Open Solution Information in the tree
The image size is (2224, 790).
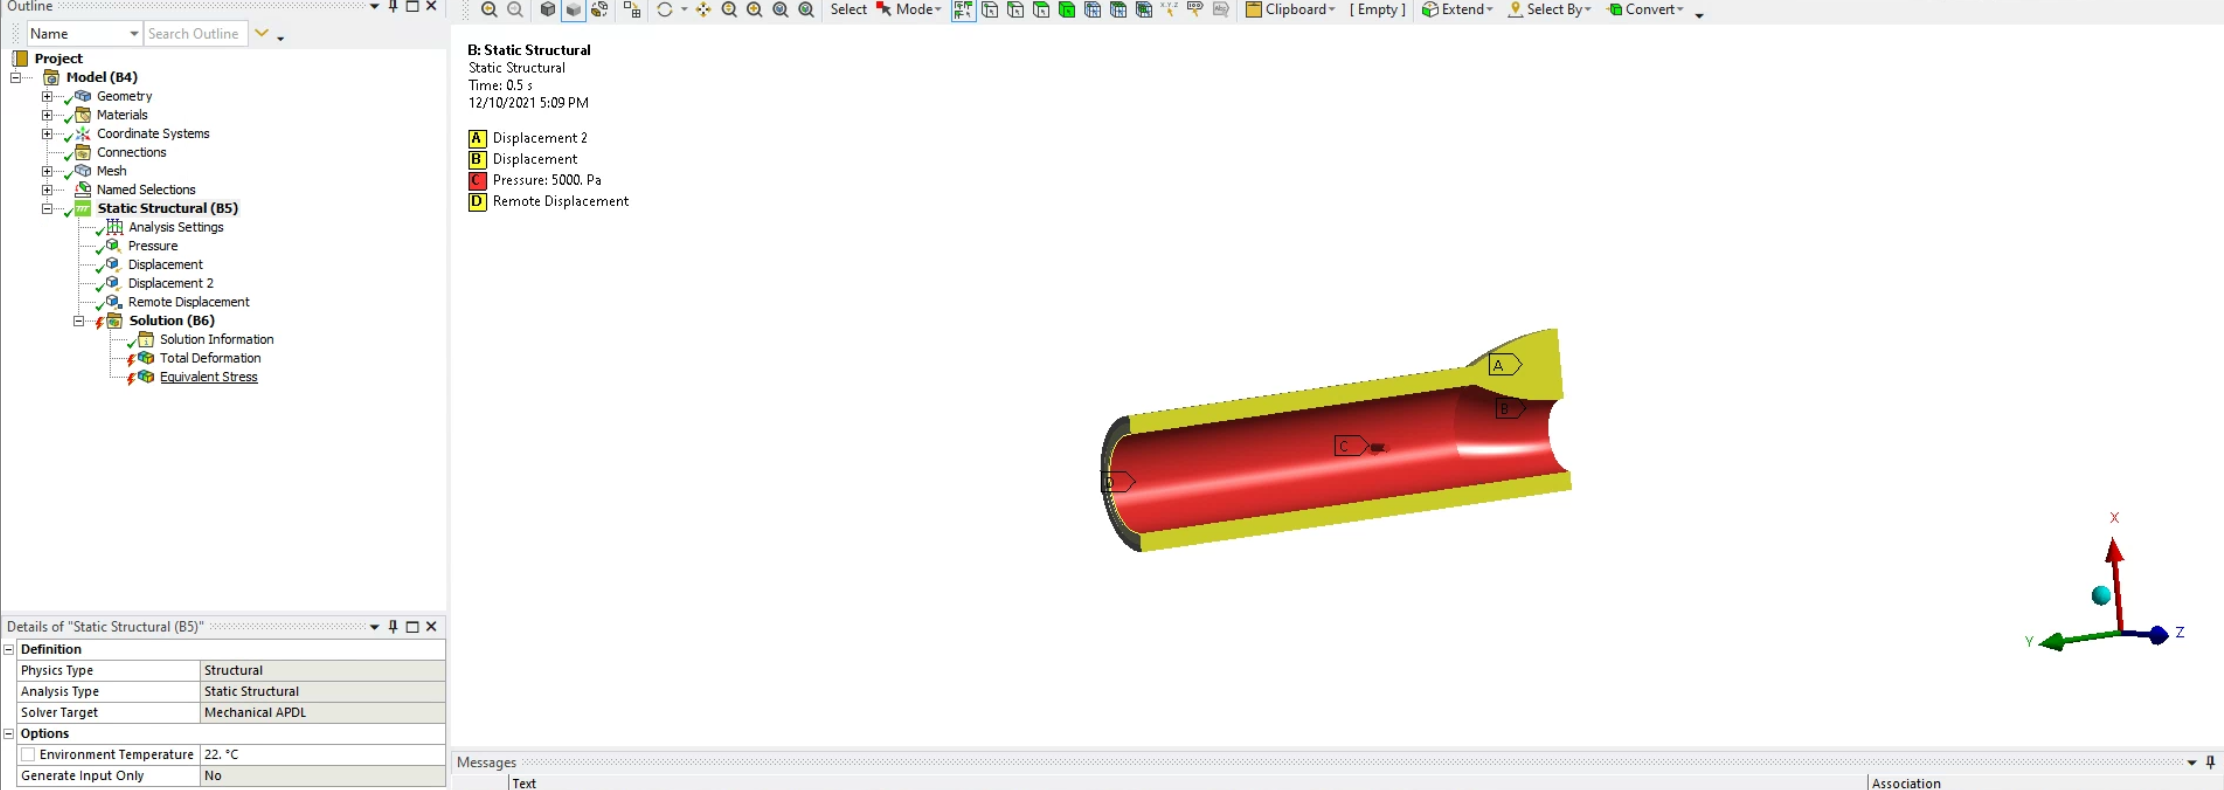(216, 340)
